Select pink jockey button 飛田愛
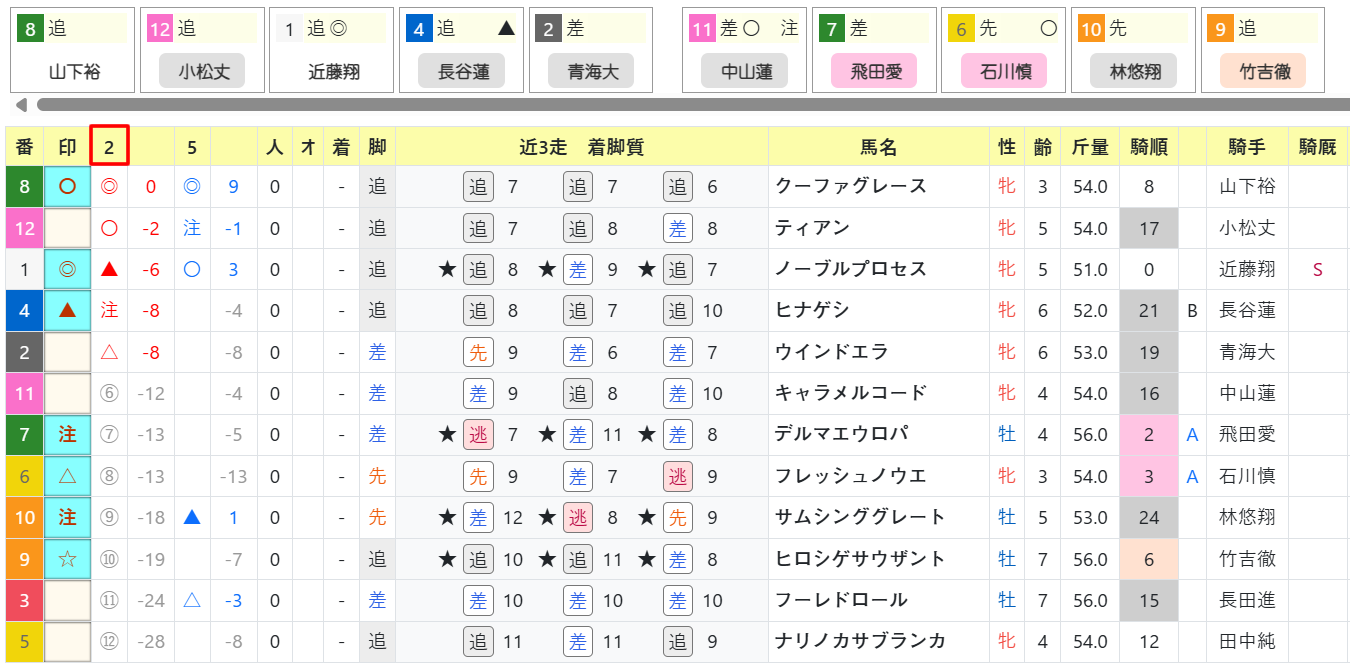Image resolution: width=1350 pixels, height=664 pixels. point(873,71)
